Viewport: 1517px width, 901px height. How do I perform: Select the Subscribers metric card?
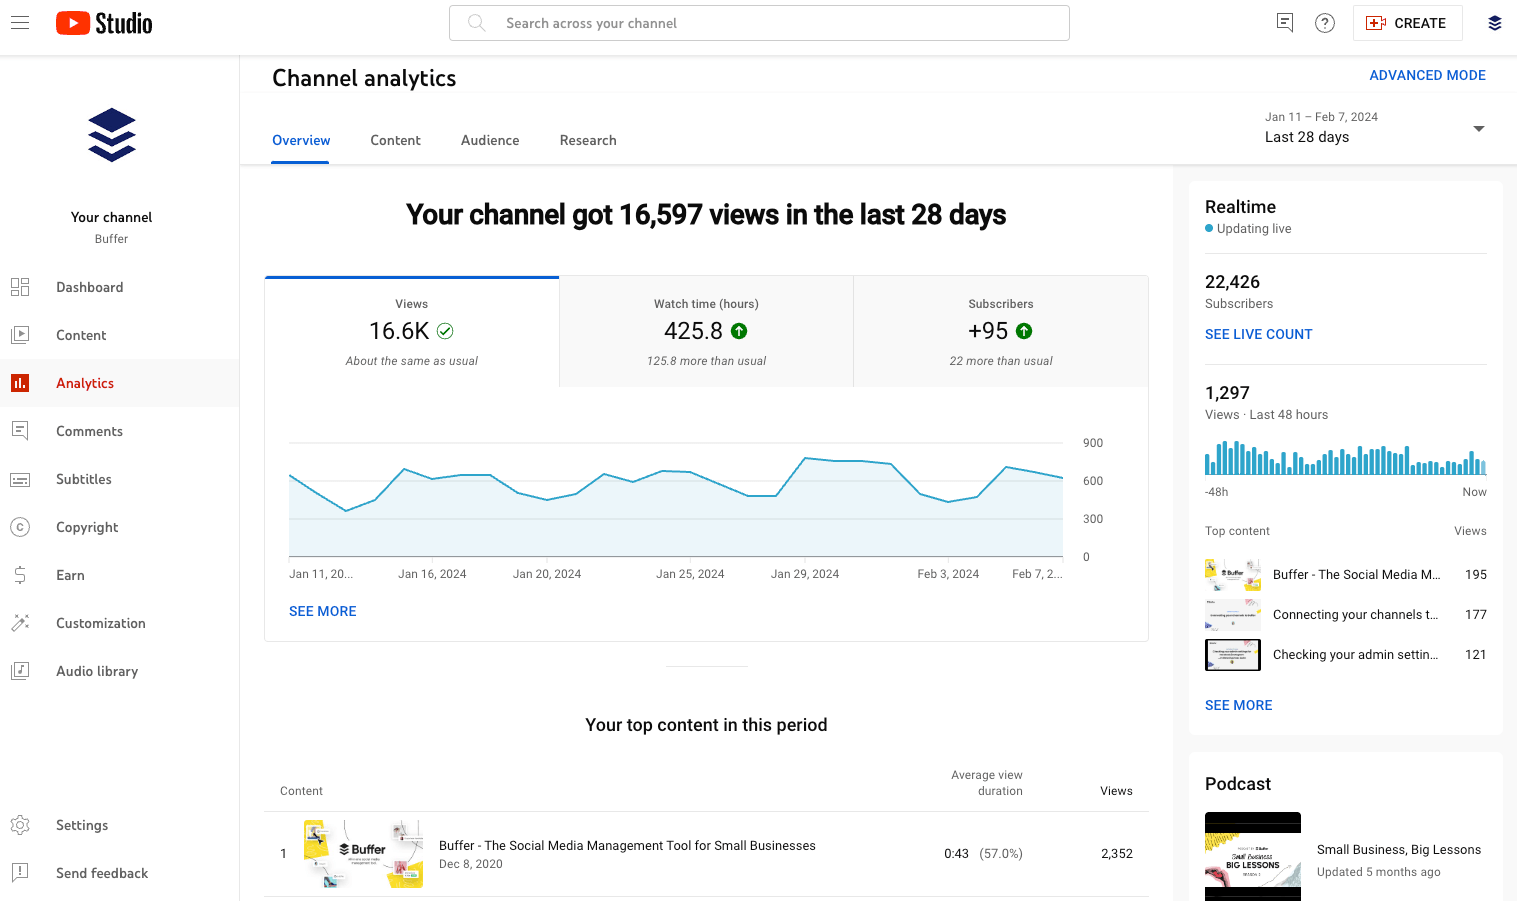pos(1000,330)
